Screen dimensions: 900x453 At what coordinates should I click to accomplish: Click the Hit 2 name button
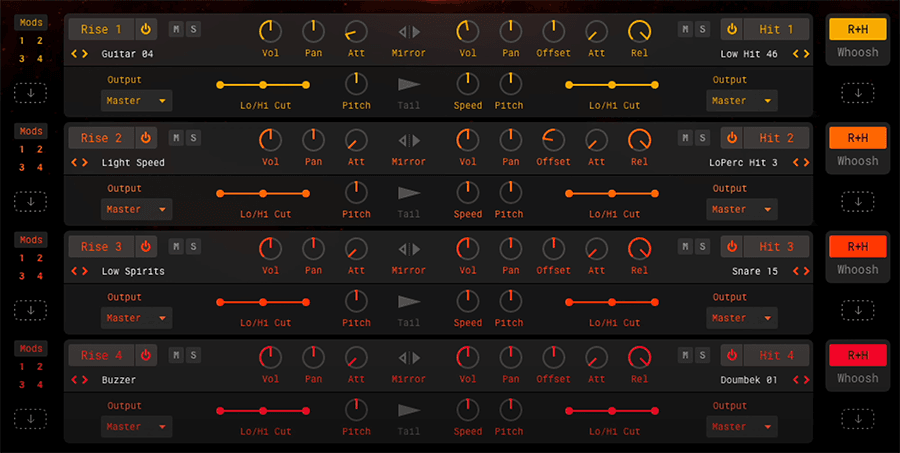point(777,138)
